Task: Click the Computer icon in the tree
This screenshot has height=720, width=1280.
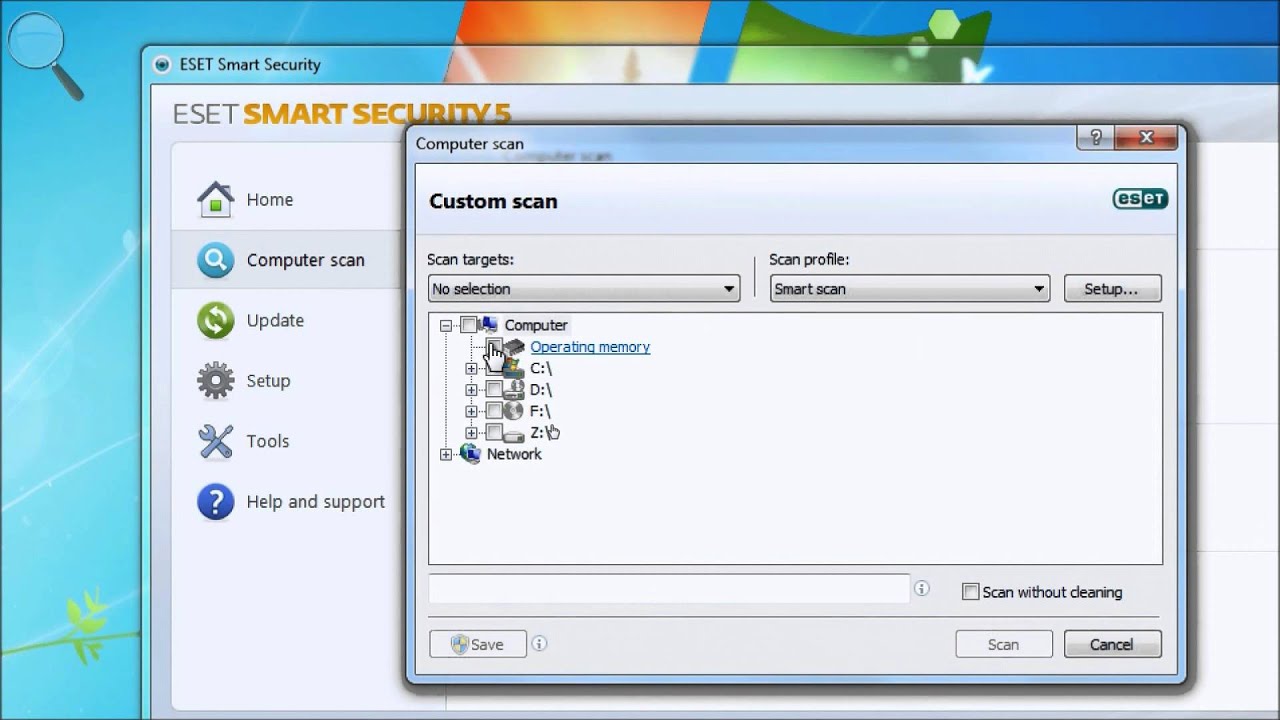Action: [x=489, y=325]
